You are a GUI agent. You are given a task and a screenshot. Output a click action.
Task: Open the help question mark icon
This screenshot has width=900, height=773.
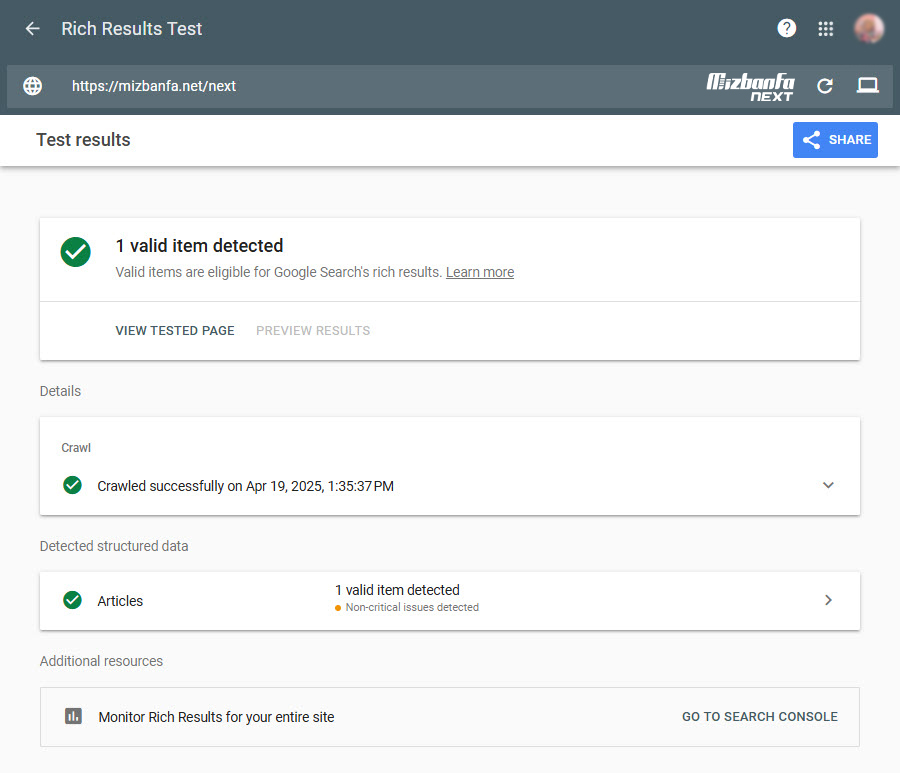[x=786, y=28]
